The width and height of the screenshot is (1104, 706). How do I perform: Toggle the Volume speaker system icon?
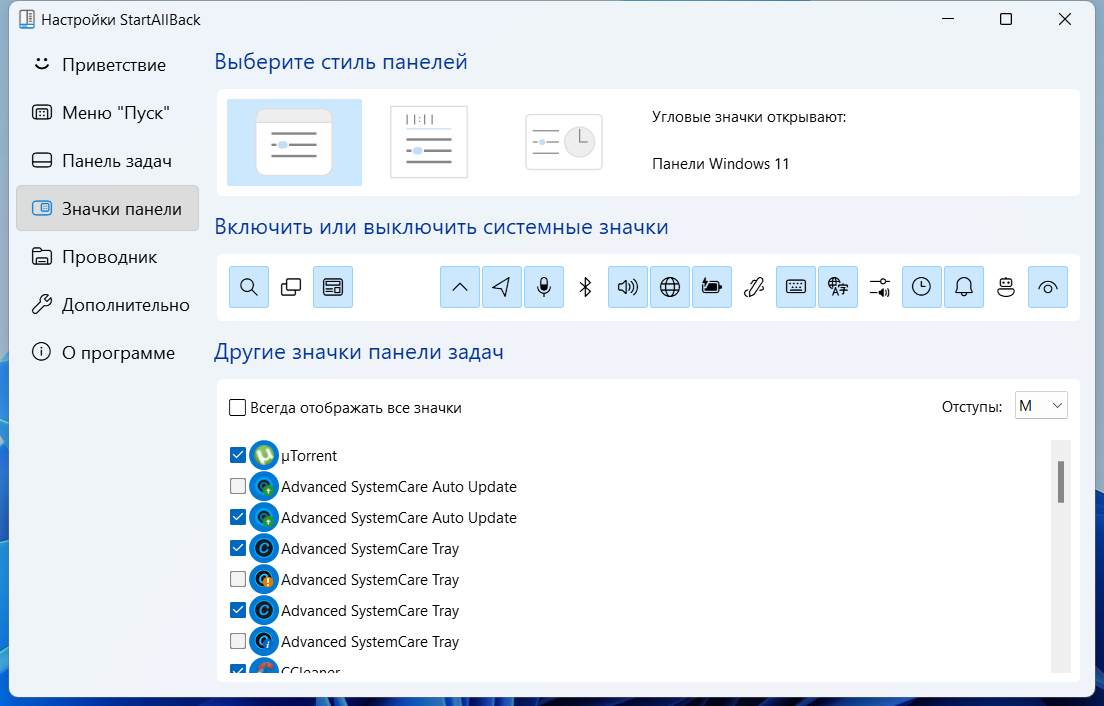pos(627,287)
